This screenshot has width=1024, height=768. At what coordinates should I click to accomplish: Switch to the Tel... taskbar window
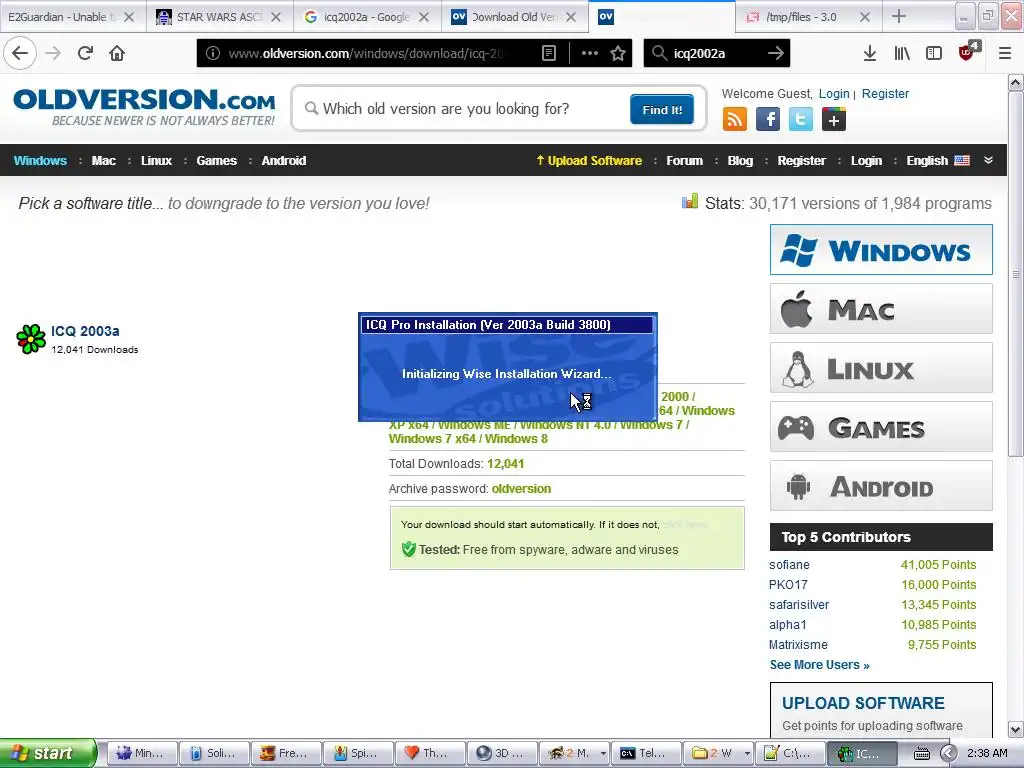(647, 754)
